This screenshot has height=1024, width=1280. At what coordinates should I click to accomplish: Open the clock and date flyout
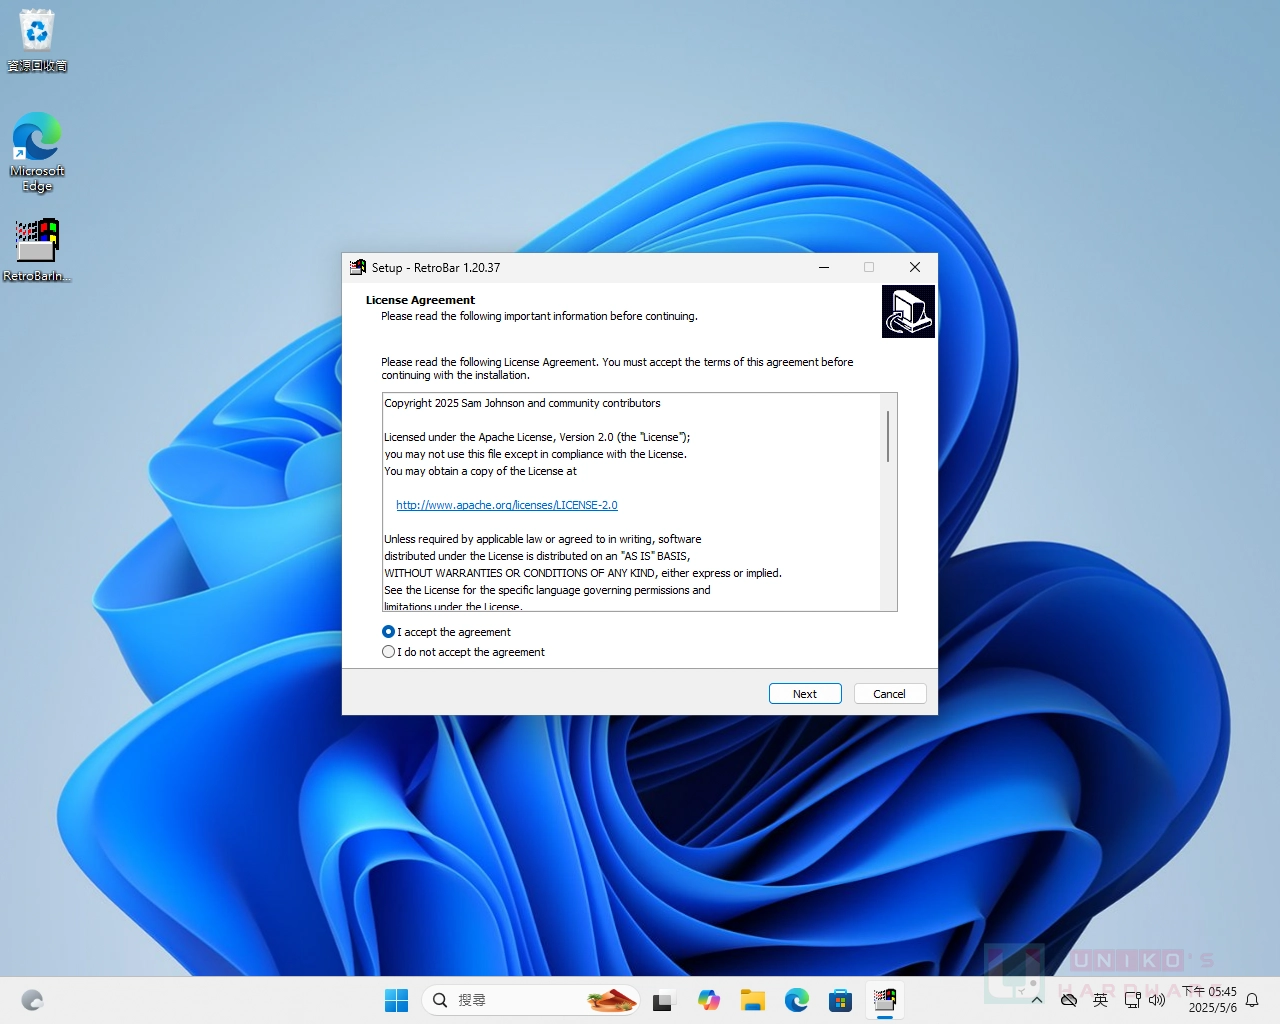1210,1000
